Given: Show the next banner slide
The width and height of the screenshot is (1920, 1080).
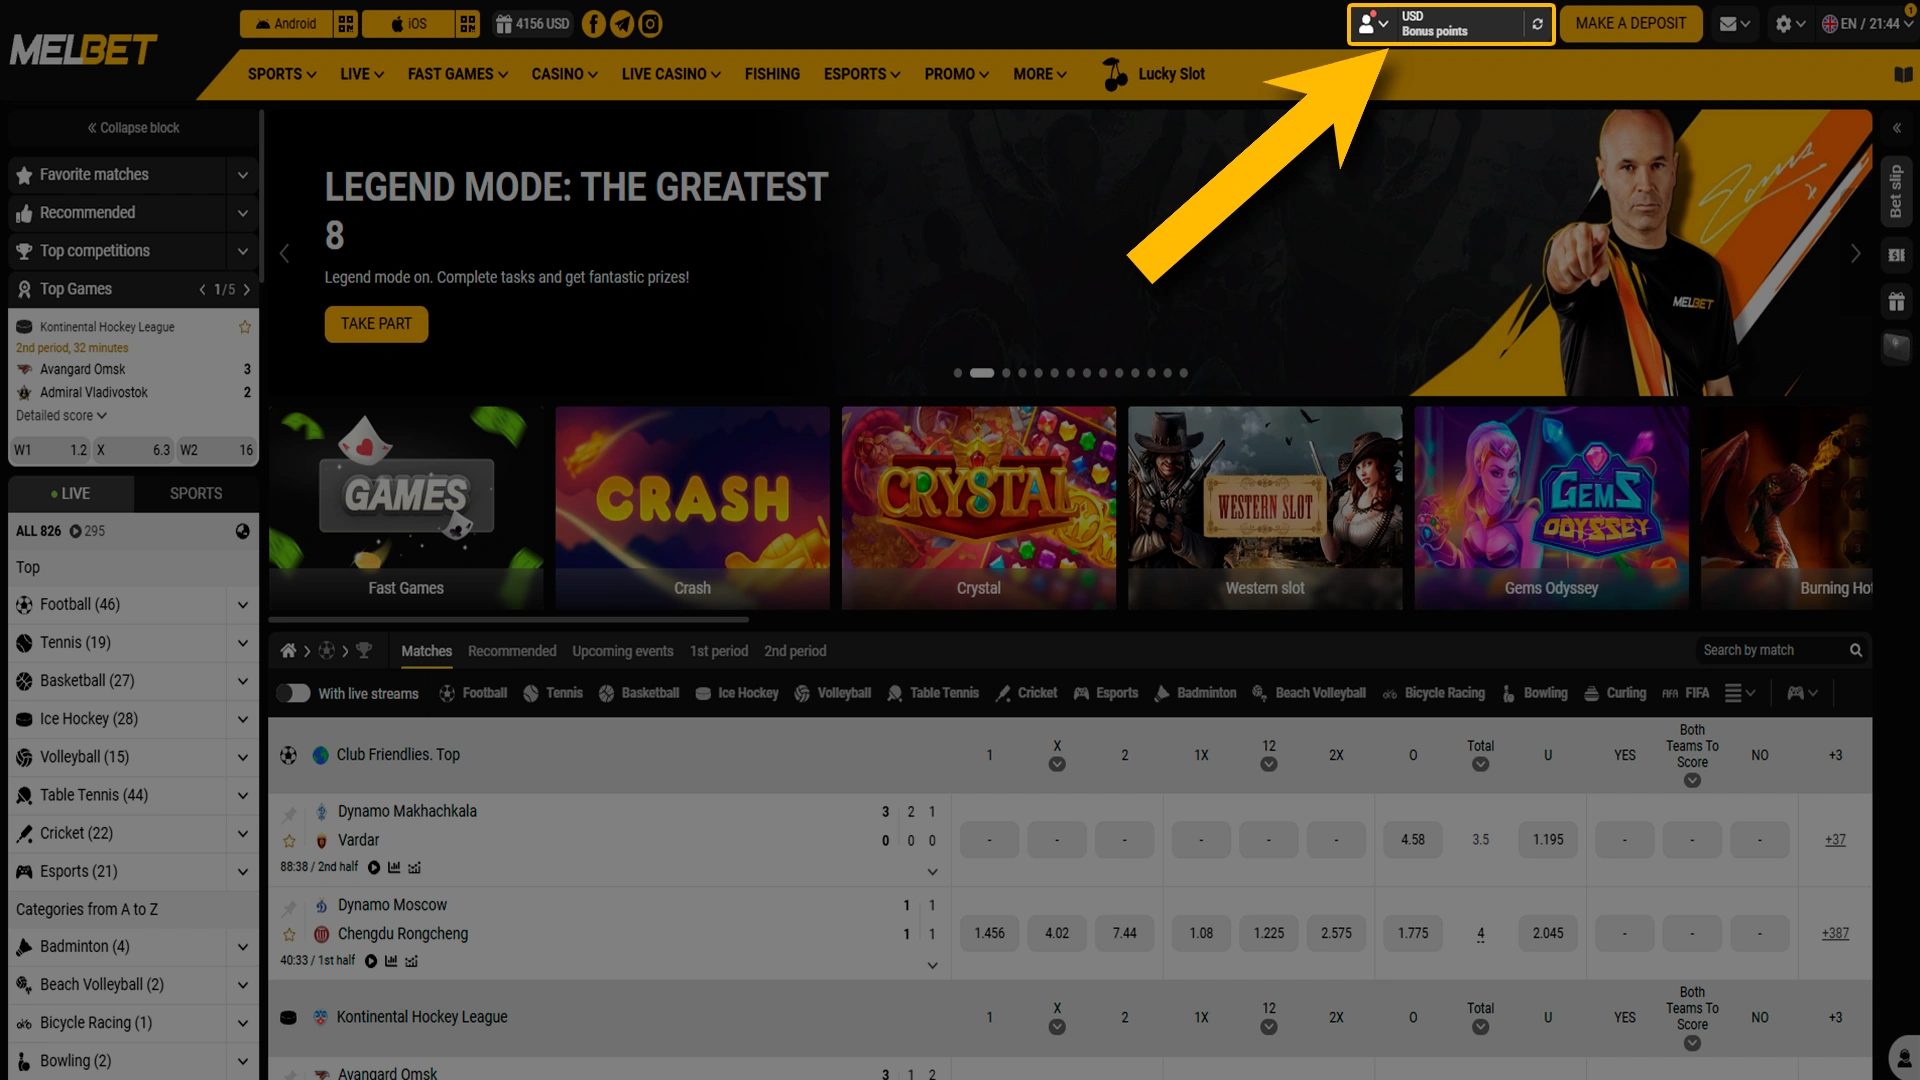Looking at the screenshot, I should [x=1855, y=254].
